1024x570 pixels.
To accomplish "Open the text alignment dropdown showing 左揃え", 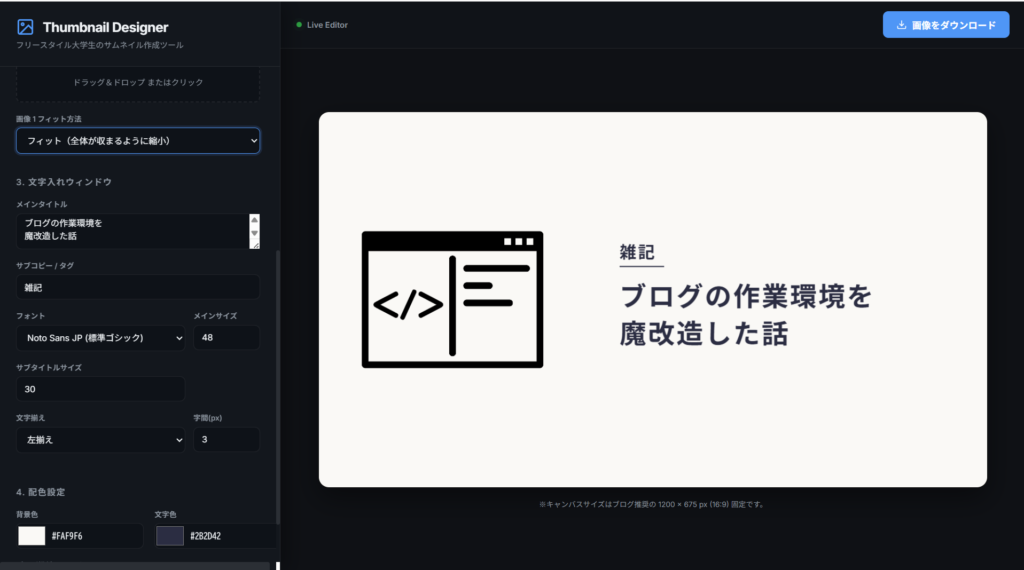I will (101, 439).
